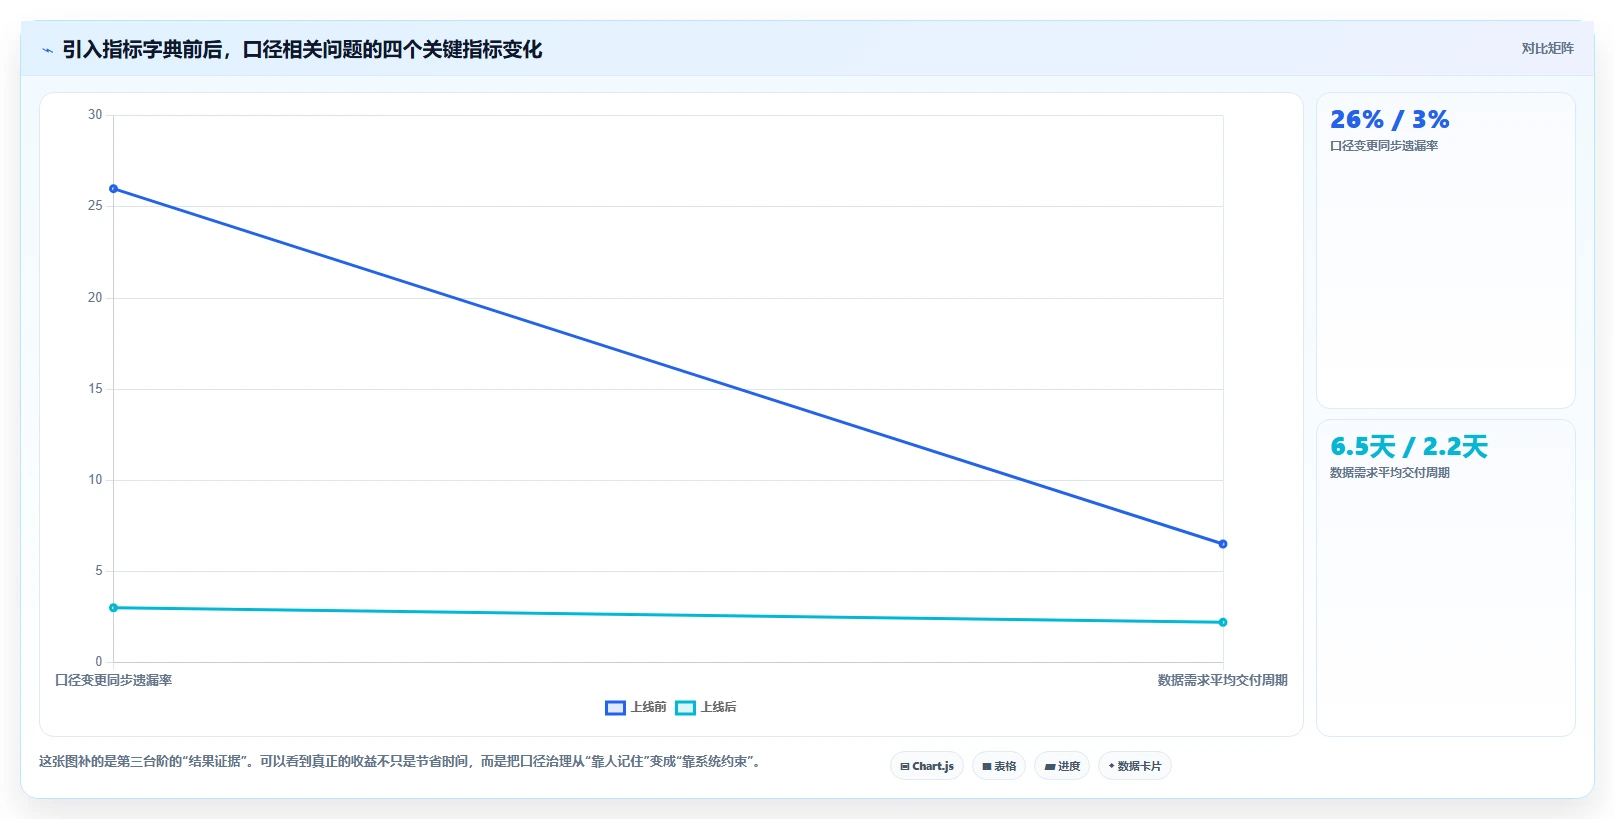Click the 上线前 data point at value 6.5
The width and height of the screenshot is (1615, 819).
tap(1223, 544)
